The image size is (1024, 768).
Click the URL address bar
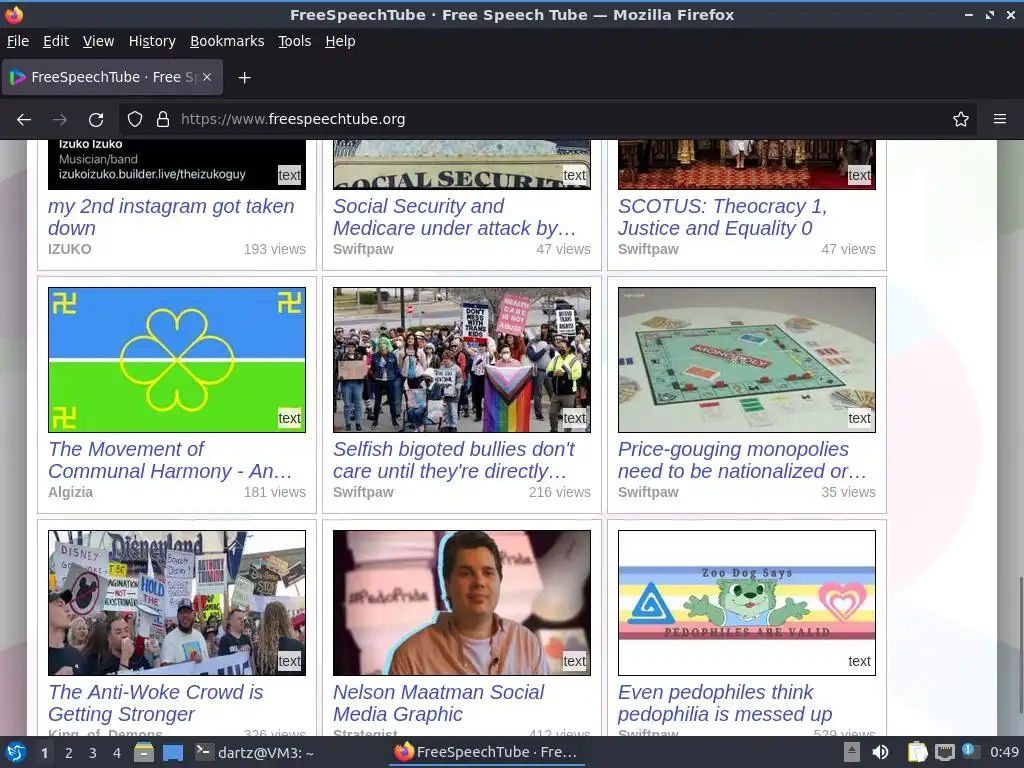click(549, 120)
